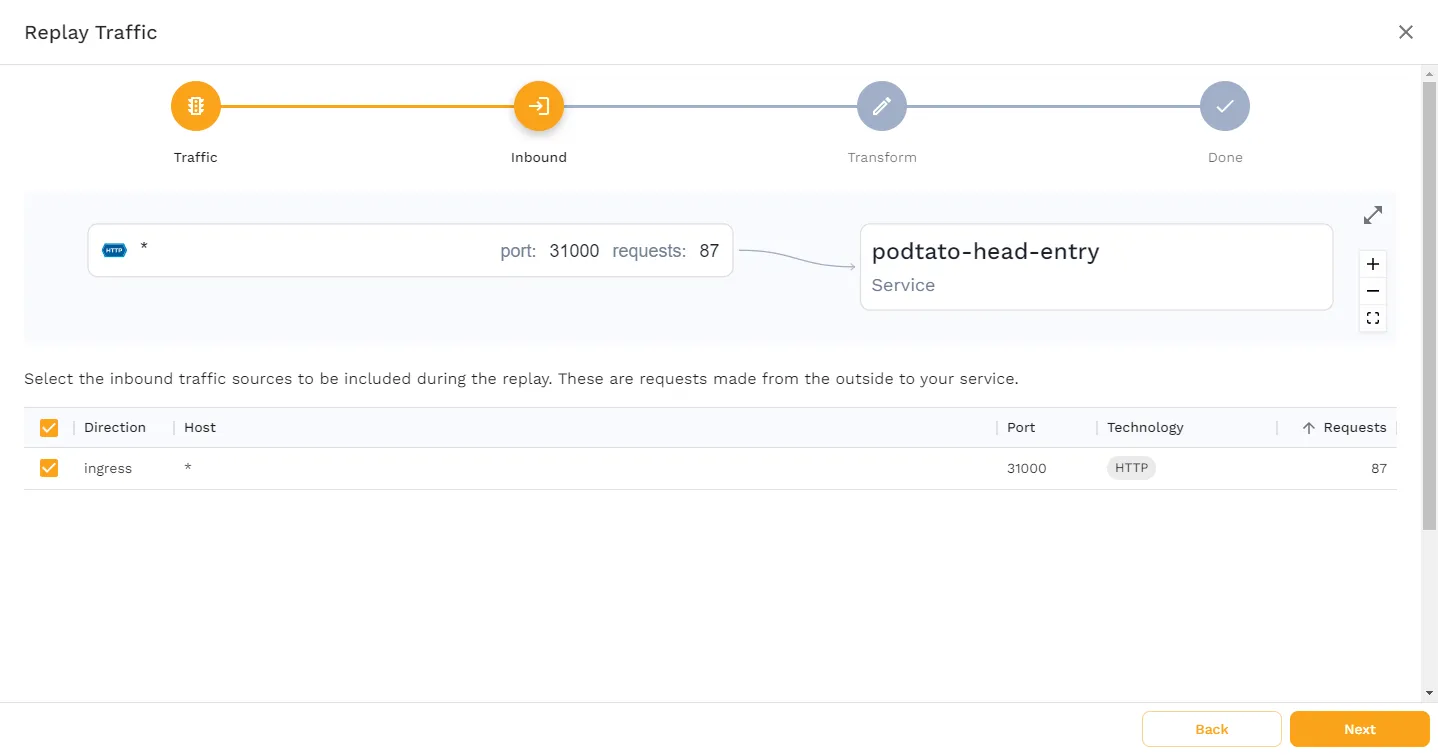The width and height of the screenshot is (1438, 755).
Task: Click the HTTP technology tag in the ingress row
Action: tap(1130, 467)
